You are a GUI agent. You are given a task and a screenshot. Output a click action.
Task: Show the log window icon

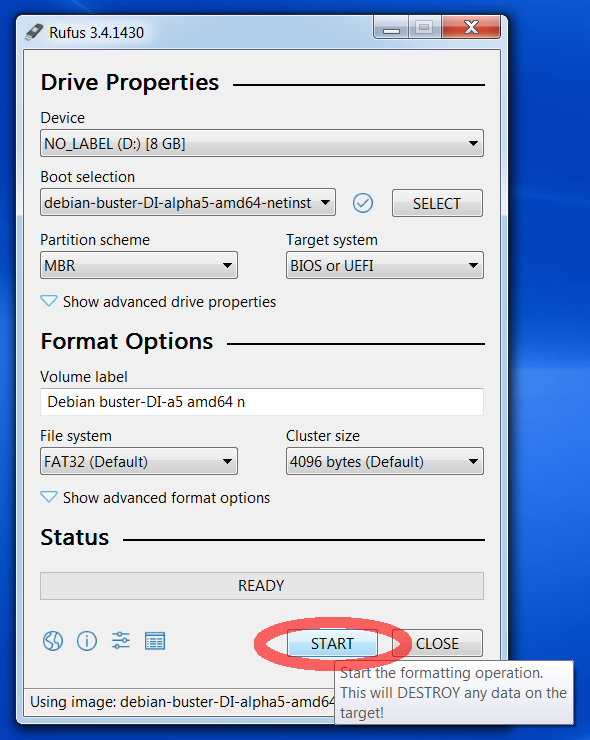pos(155,641)
